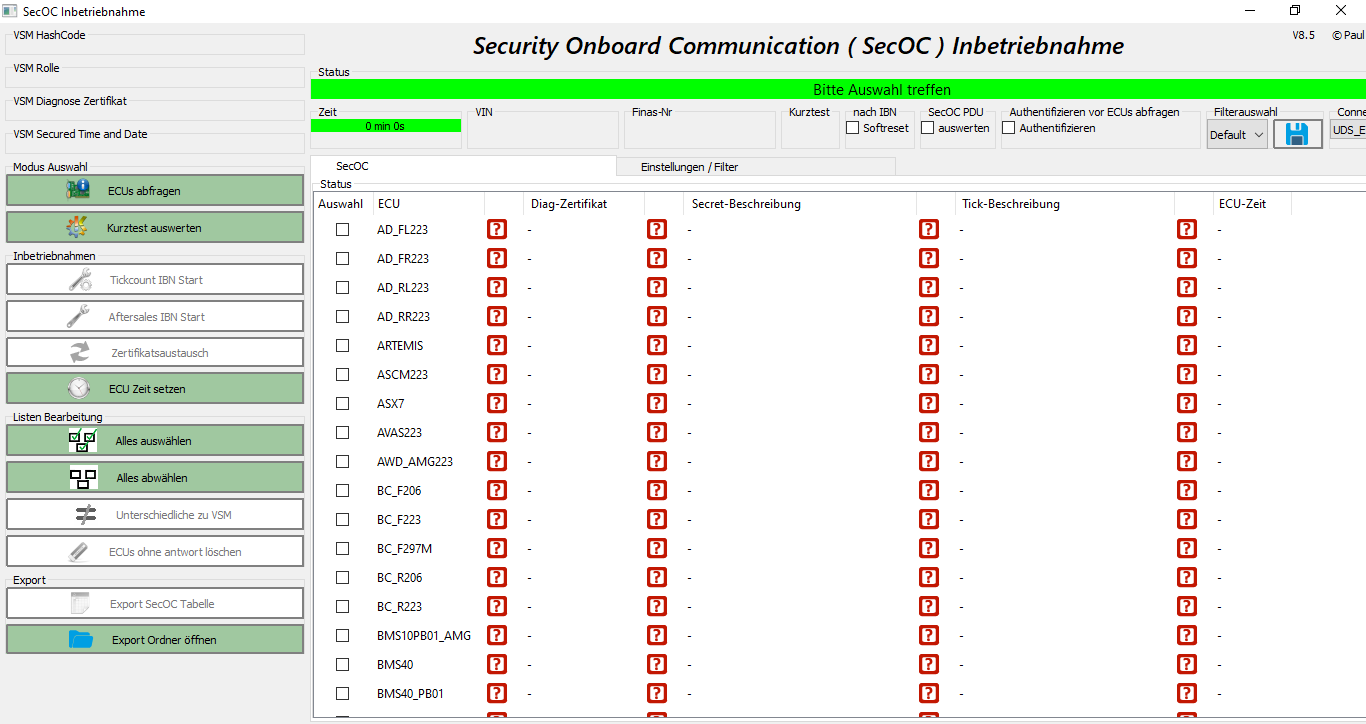Check the Authentifizieren checkbox
Screen dimensions: 1366x724
[1009, 128]
